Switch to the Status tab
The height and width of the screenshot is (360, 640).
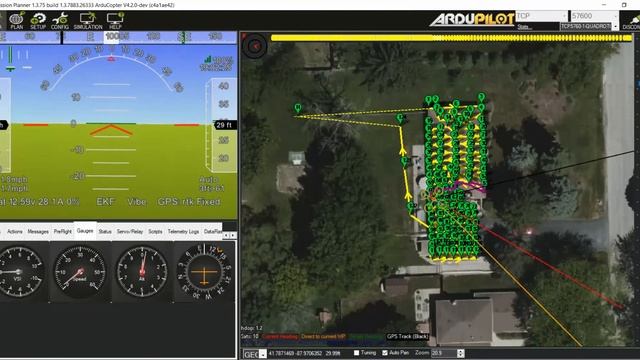click(105, 231)
